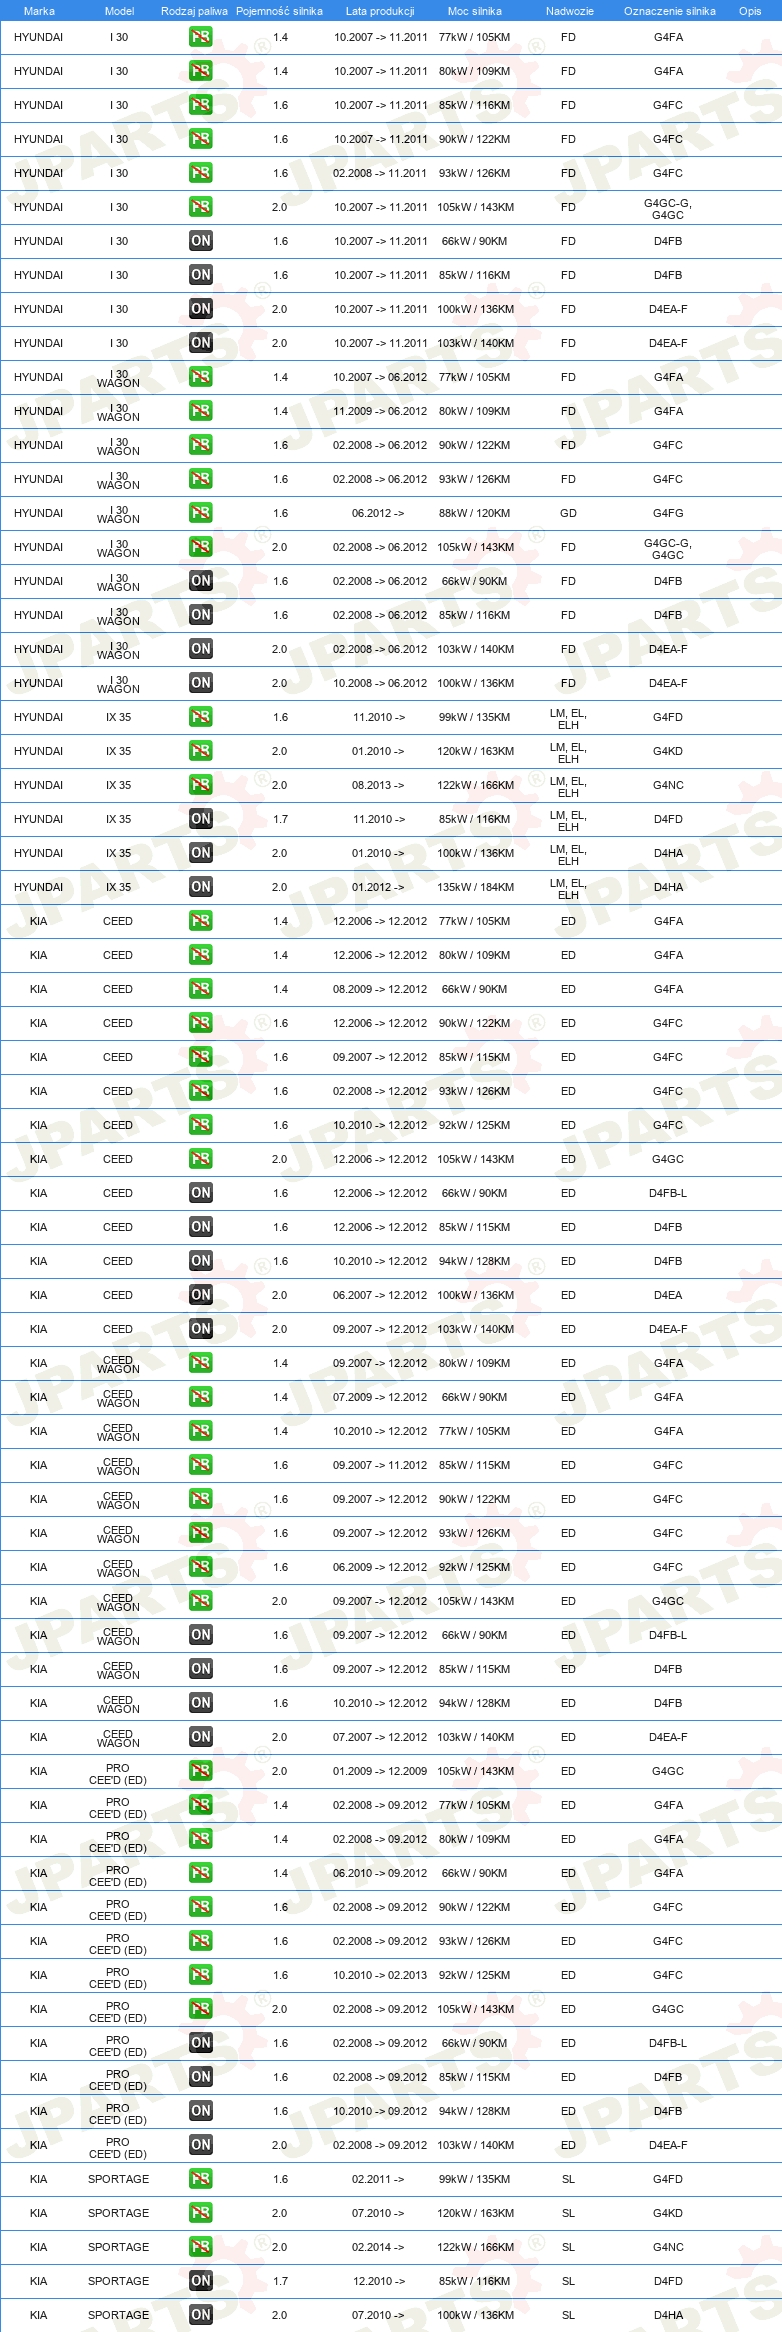
Task: Click the '02.2011 ->' production years cell
Action: pyautogui.click(x=378, y=2179)
